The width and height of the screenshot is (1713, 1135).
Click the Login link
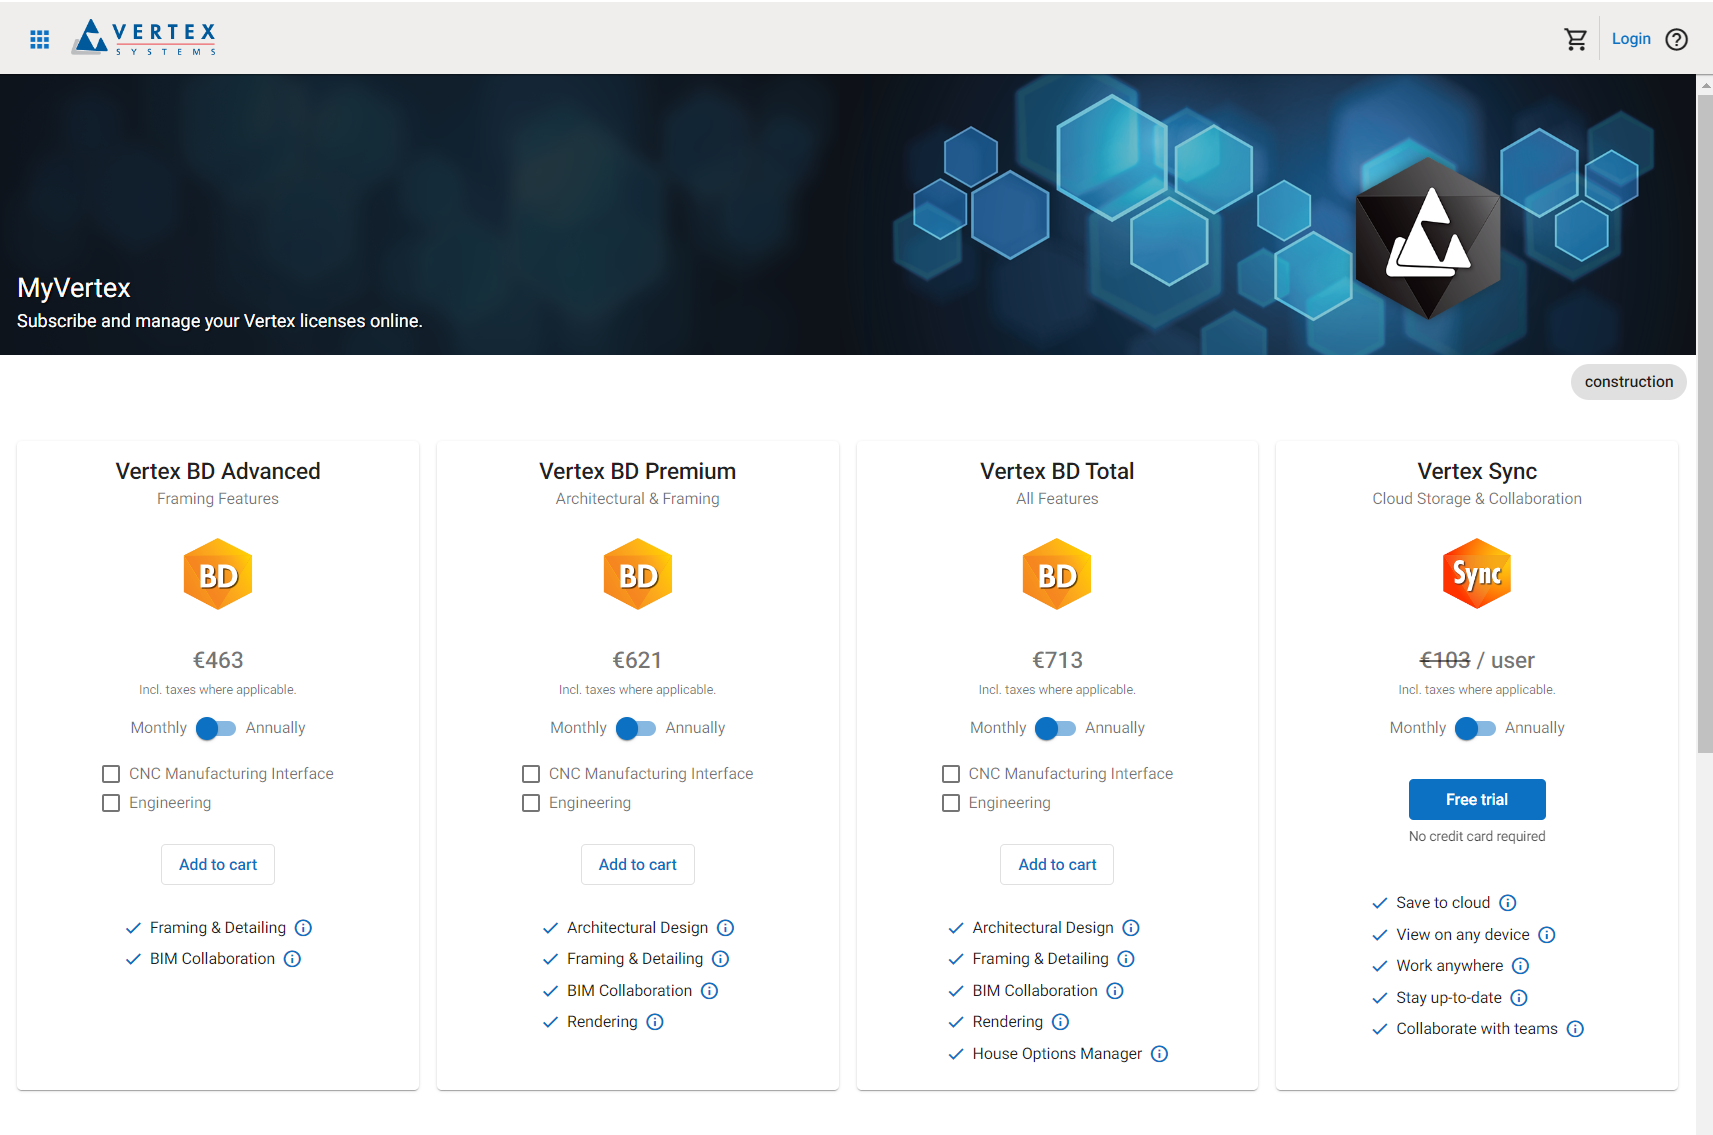click(x=1631, y=39)
